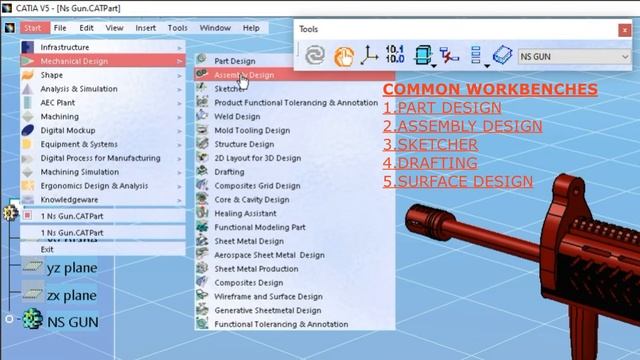Click 2D Layout for 3D Design icon
Image resolution: width=640 pixels, height=360 pixels.
pos(202,157)
